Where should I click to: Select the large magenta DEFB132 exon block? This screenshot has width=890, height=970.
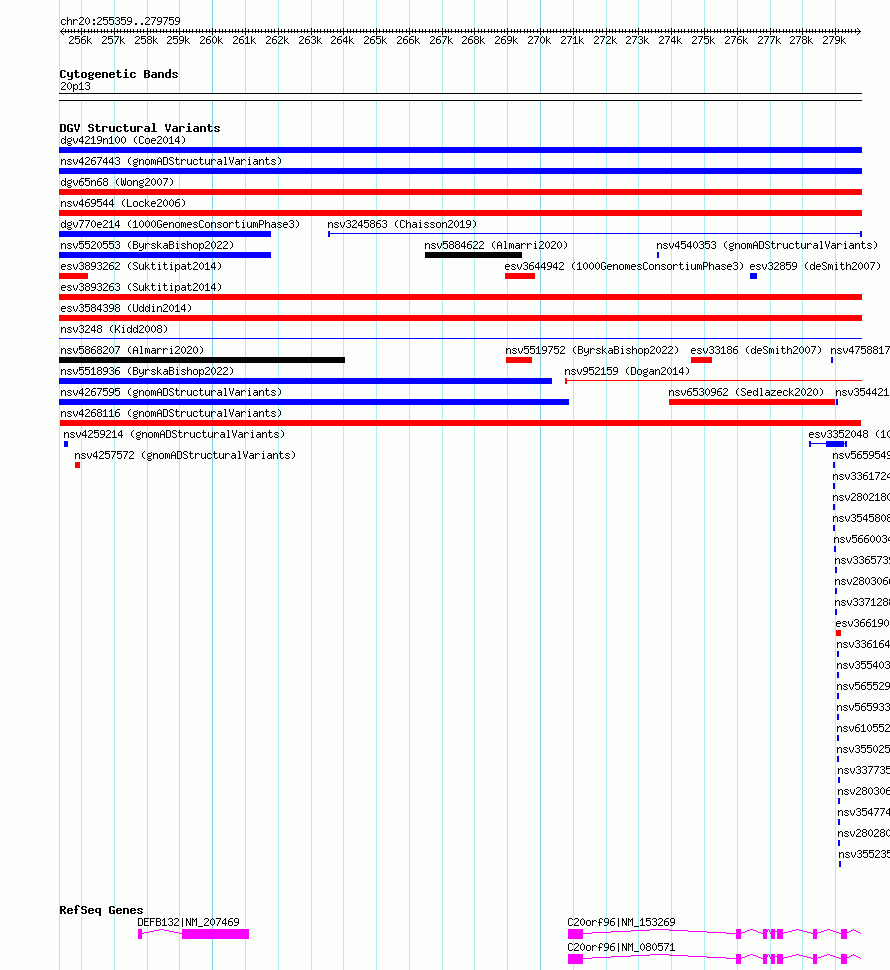[215, 934]
